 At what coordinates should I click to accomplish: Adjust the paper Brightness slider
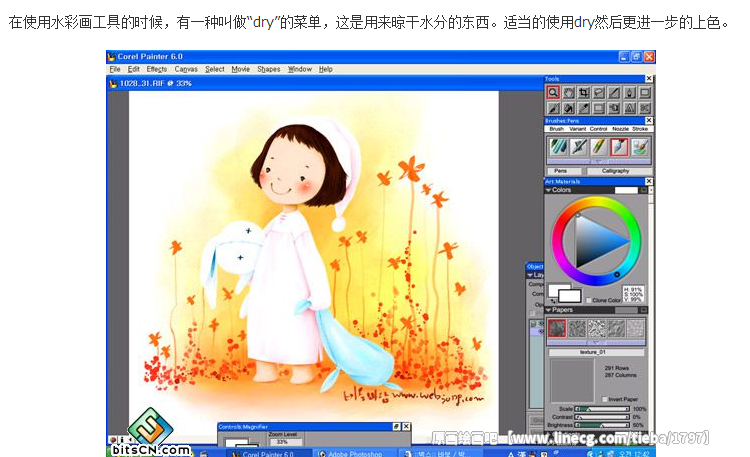(x=603, y=424)
